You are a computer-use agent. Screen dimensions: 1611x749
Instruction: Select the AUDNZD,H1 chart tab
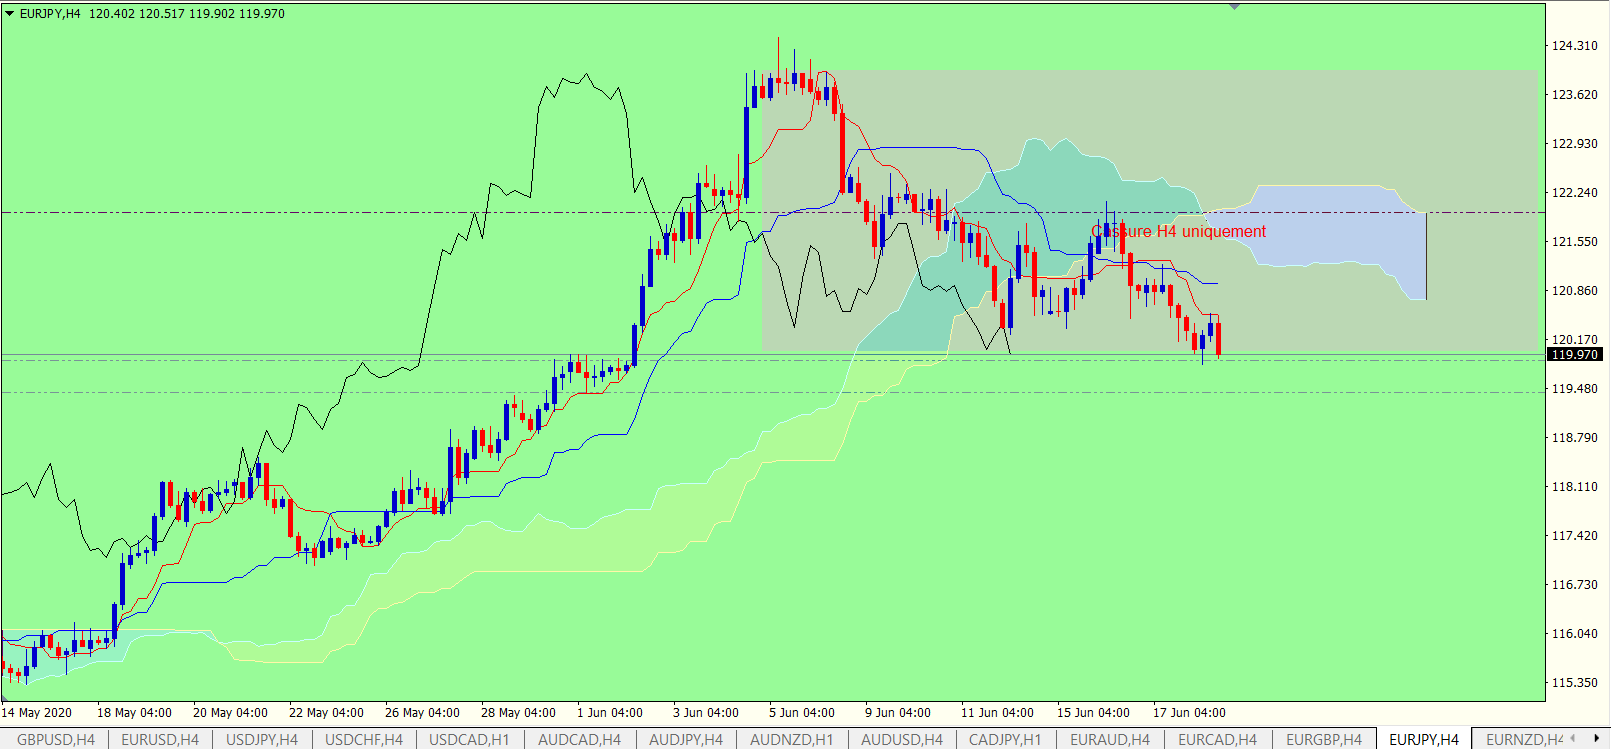click(792, 740)
